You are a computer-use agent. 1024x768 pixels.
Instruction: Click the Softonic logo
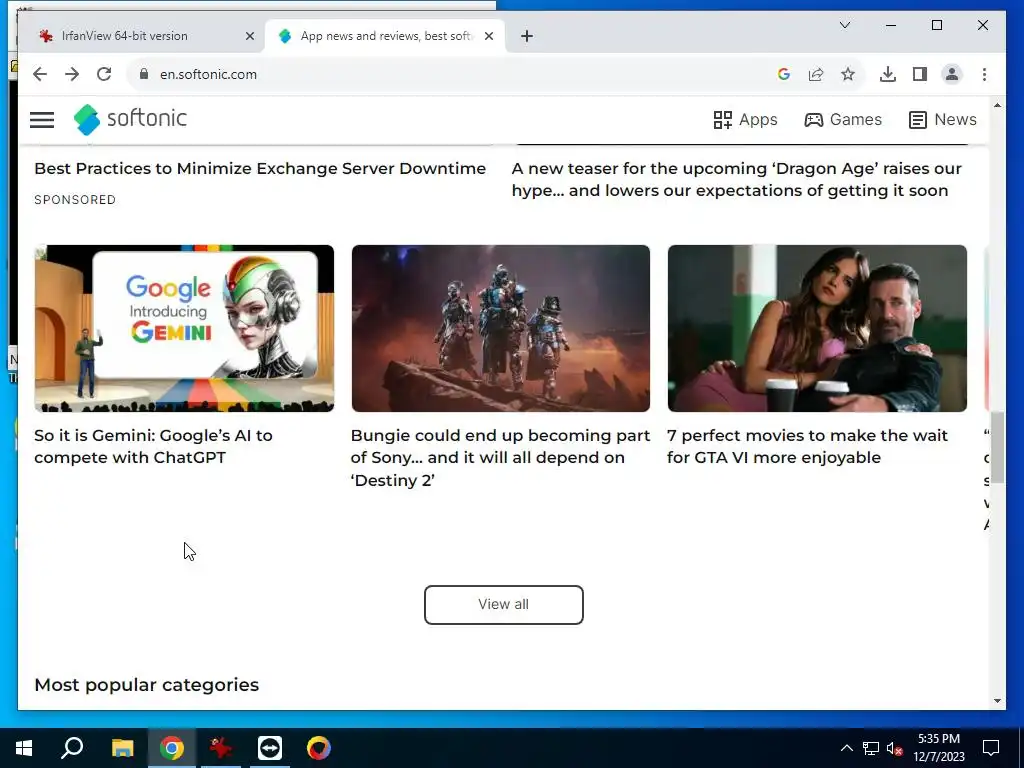click(130, 119)
